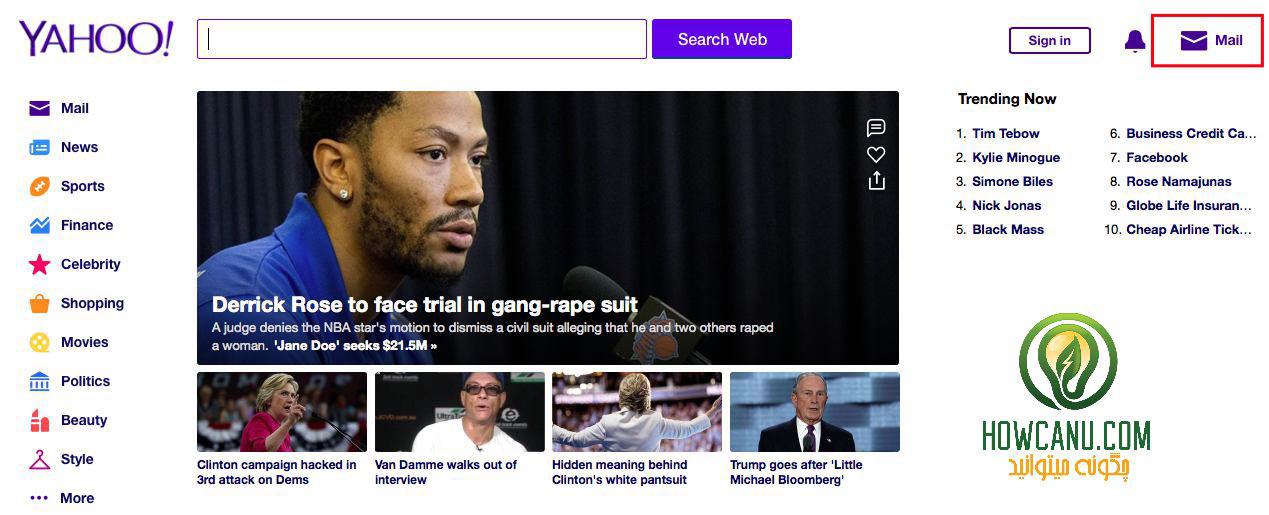Go to Celebrity section in sidebar
This screenshot has width=1269, height=515.
[x=90, y=264]
